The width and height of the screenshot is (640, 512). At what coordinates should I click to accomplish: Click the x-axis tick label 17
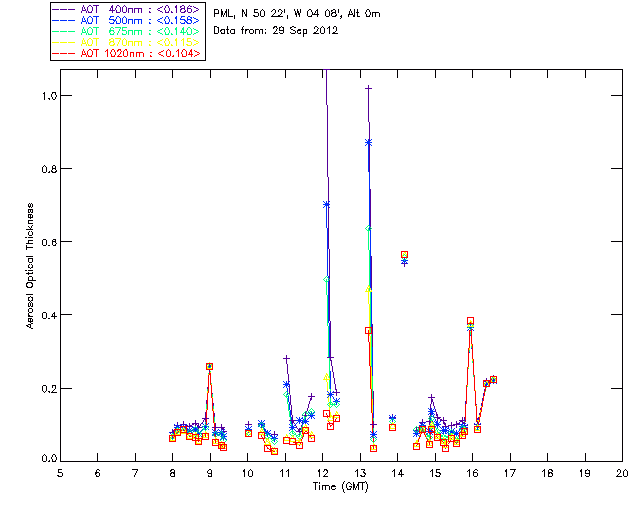510,473
